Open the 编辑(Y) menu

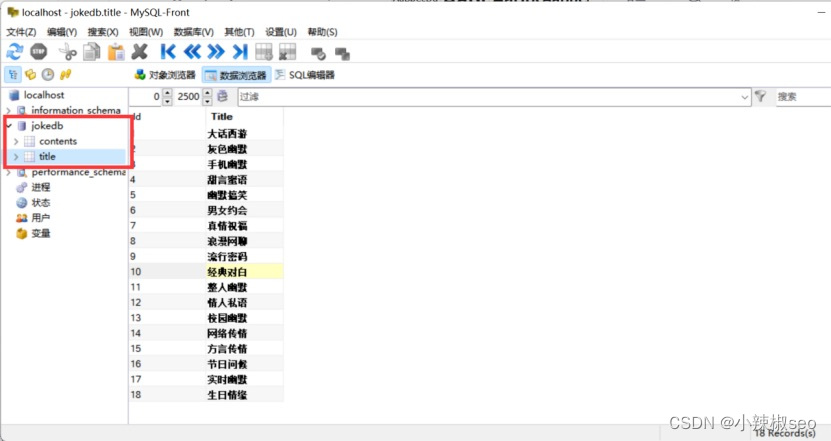point(61,32)
